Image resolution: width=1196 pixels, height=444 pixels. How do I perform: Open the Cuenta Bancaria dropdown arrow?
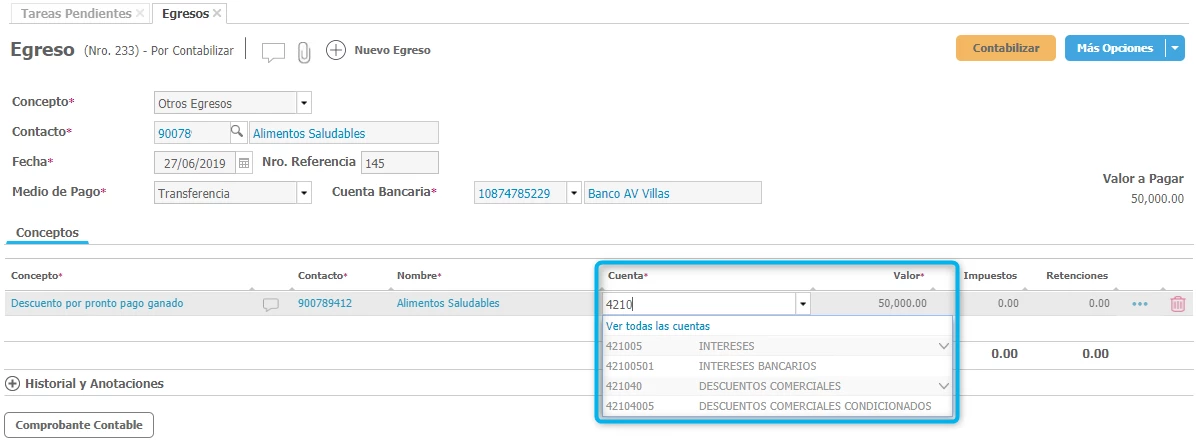[573, 193]
